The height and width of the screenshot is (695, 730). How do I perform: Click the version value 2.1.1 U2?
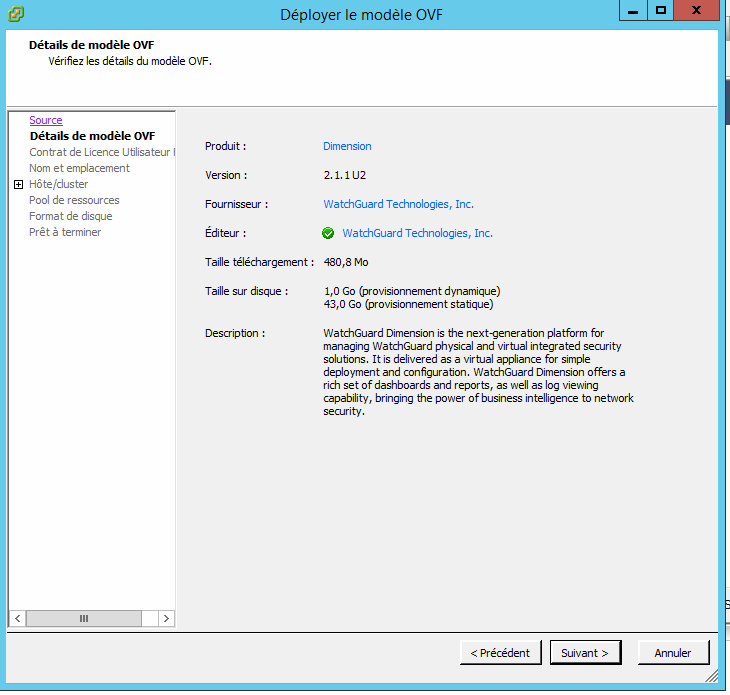[x=345, y=175]
